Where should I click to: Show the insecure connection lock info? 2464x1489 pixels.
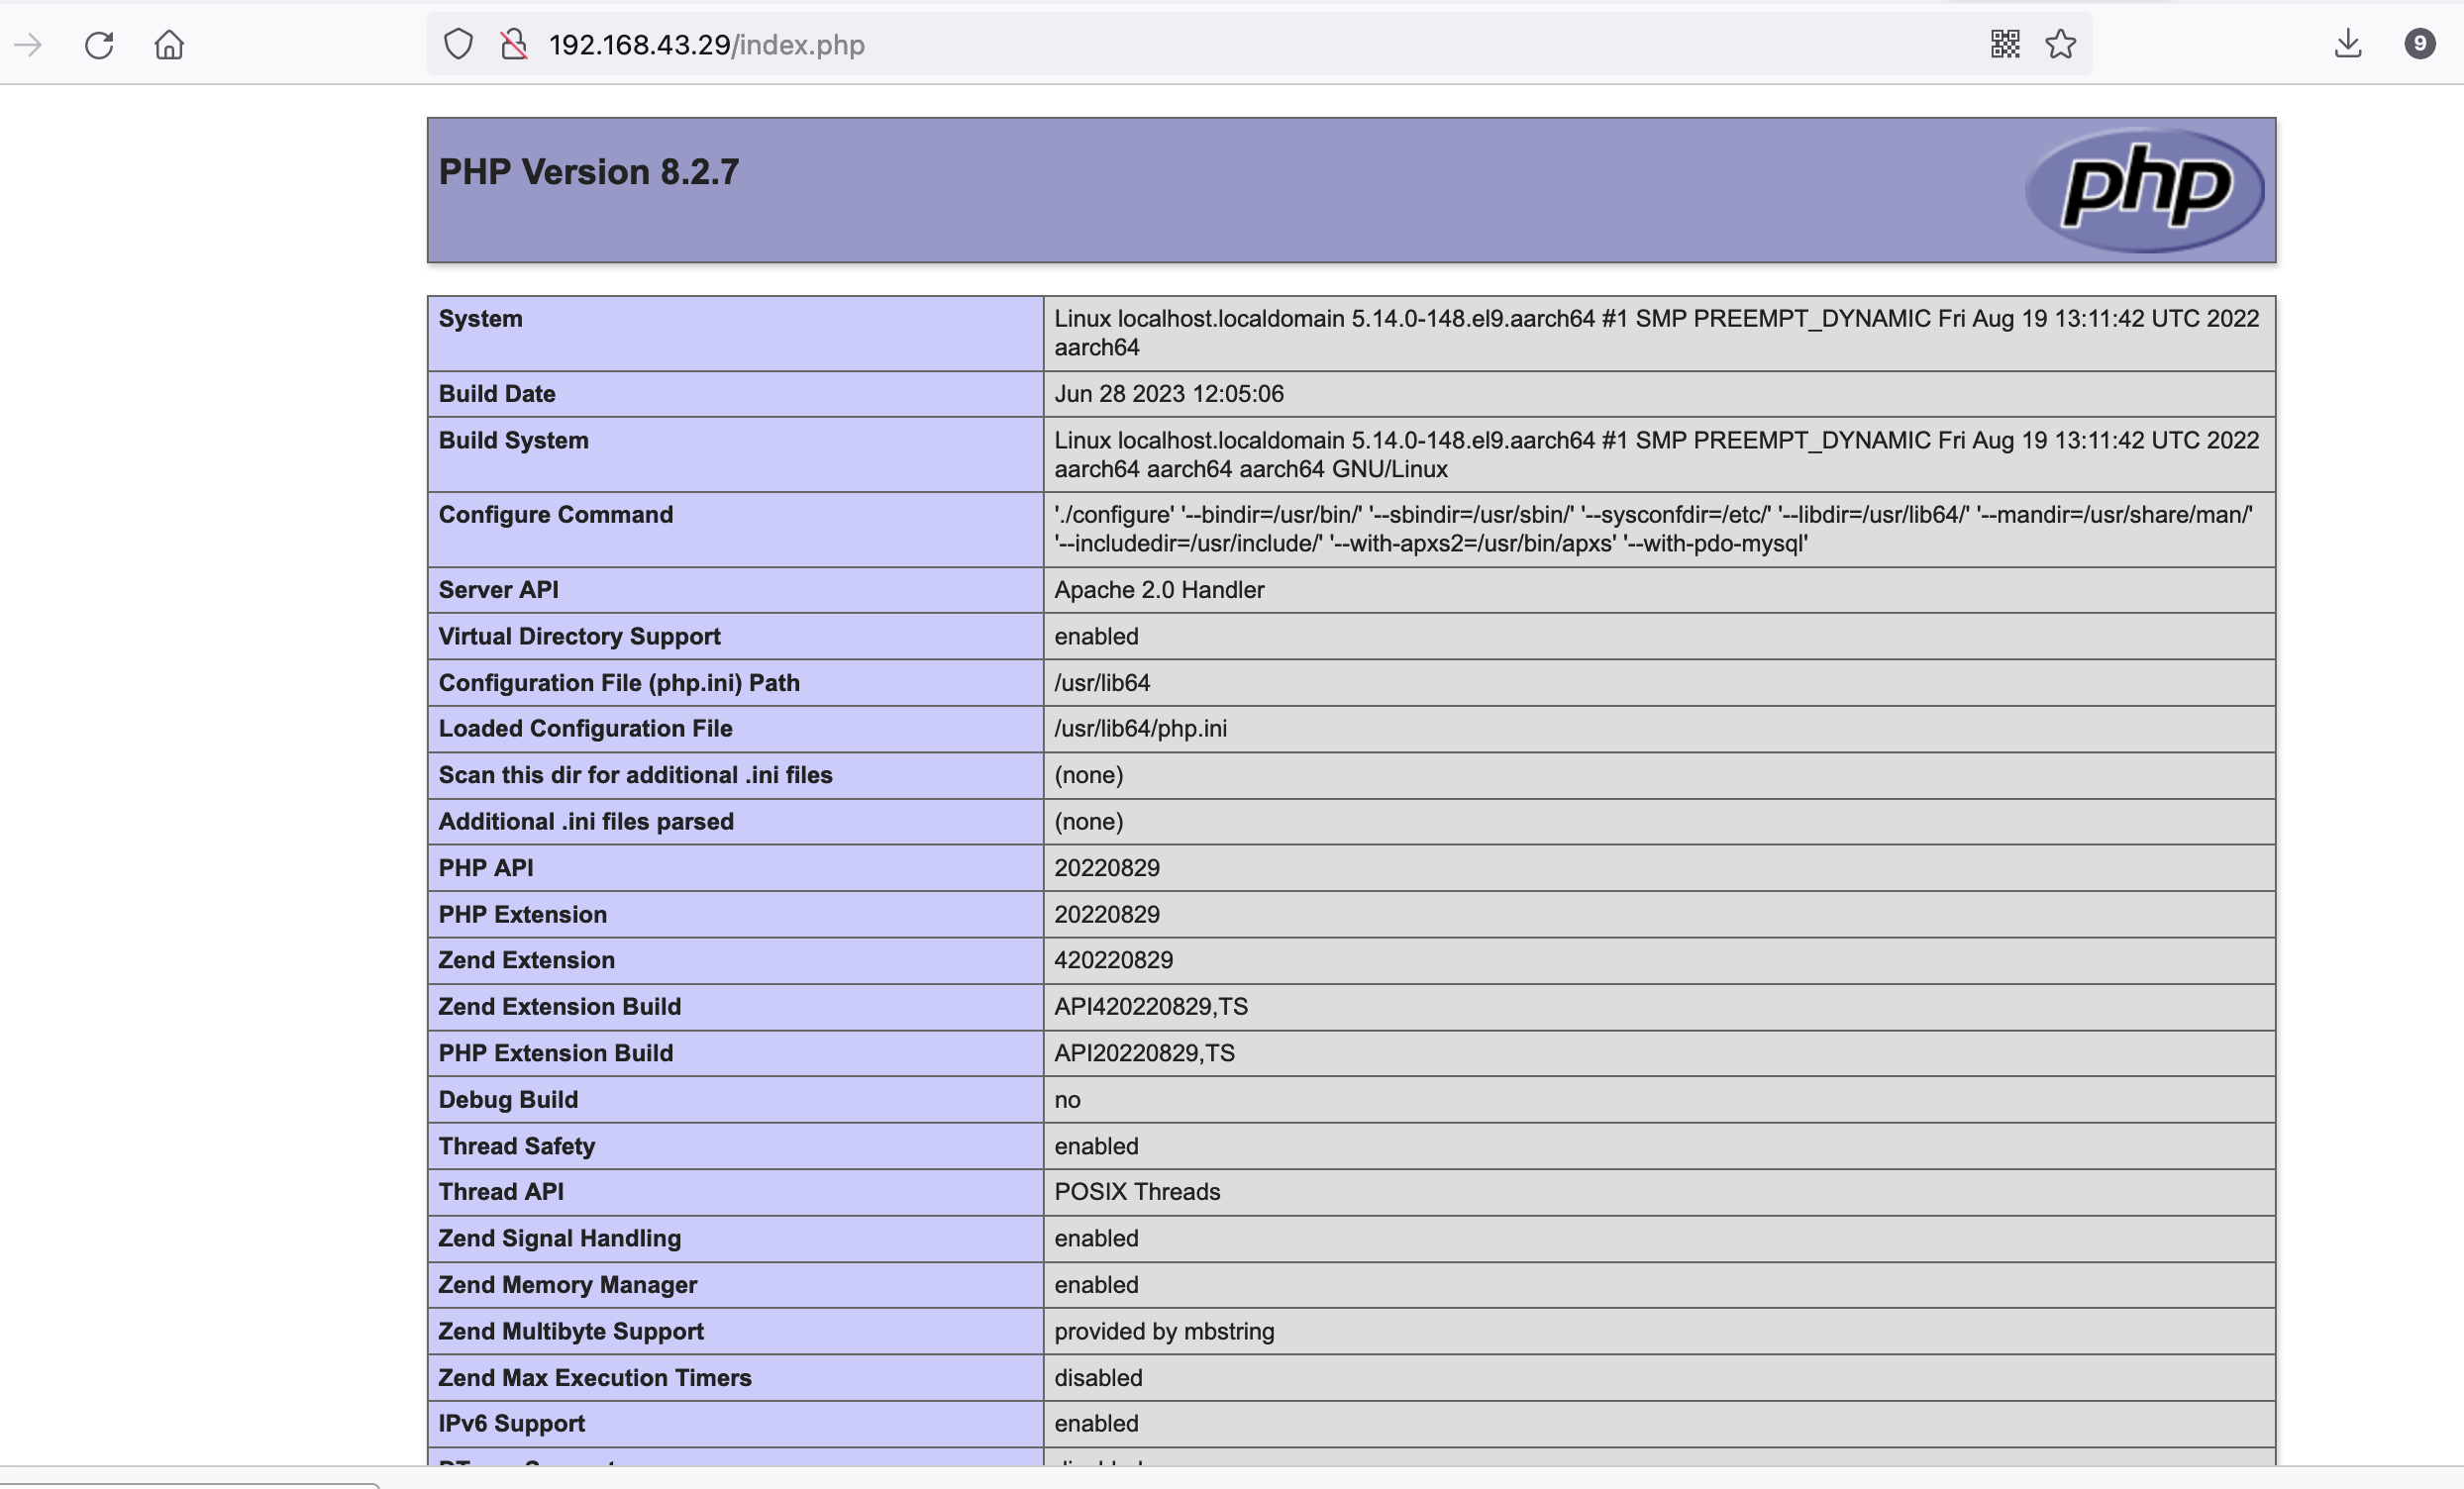(x=513, y=45)
